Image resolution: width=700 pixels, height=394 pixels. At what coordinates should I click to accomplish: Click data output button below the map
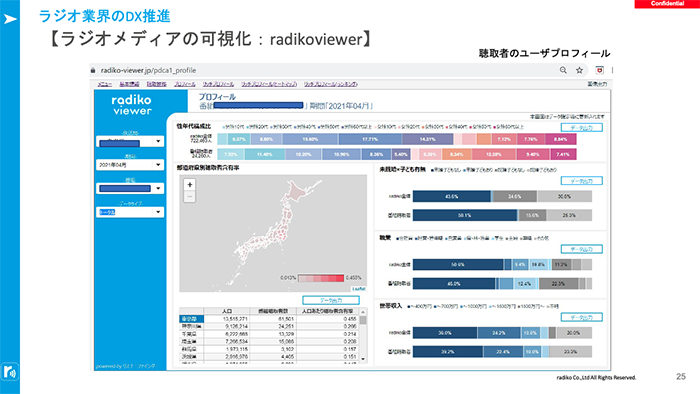(x=331, y=300)
